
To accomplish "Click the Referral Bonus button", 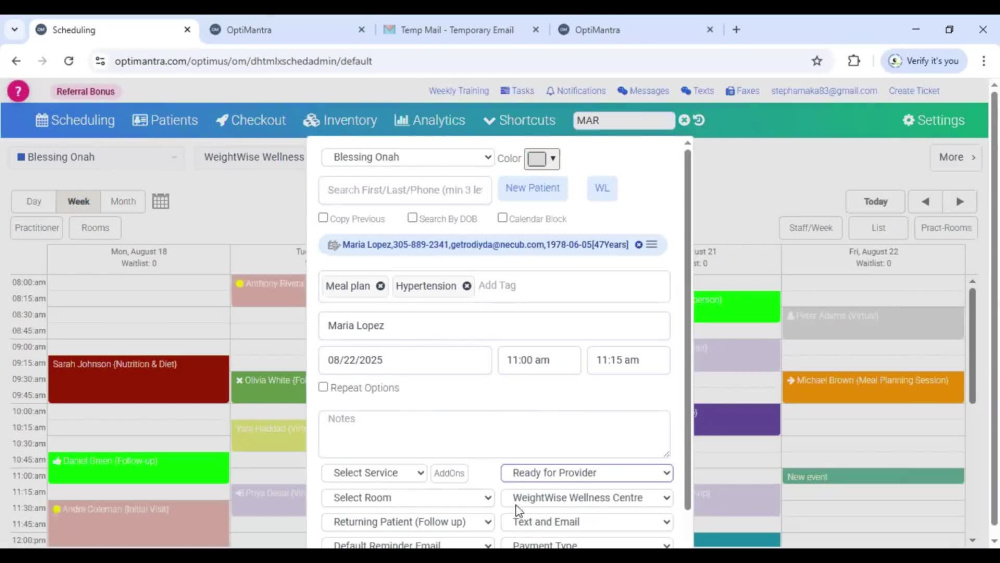I will [85, 91].
